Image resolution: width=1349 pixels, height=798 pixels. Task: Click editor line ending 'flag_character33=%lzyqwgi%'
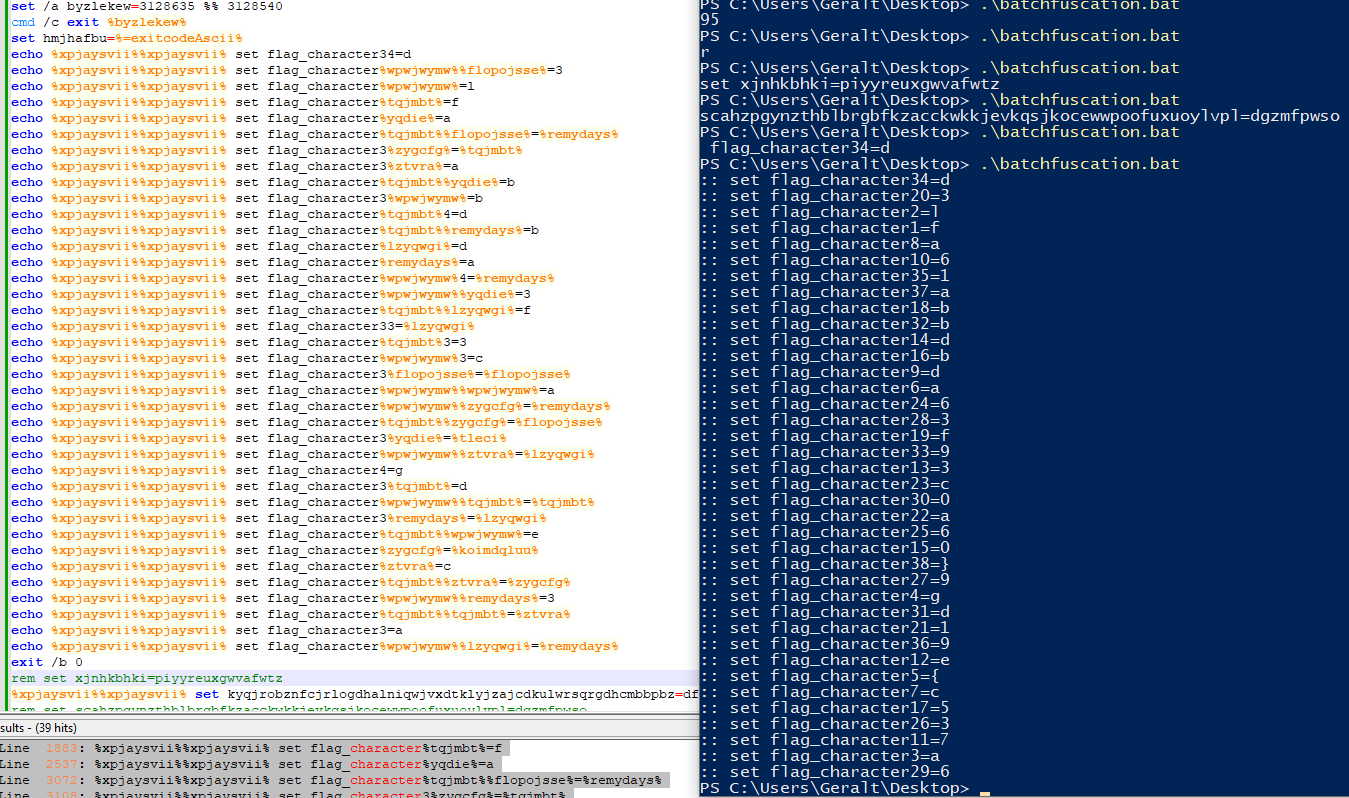click(x=243, y=326)
